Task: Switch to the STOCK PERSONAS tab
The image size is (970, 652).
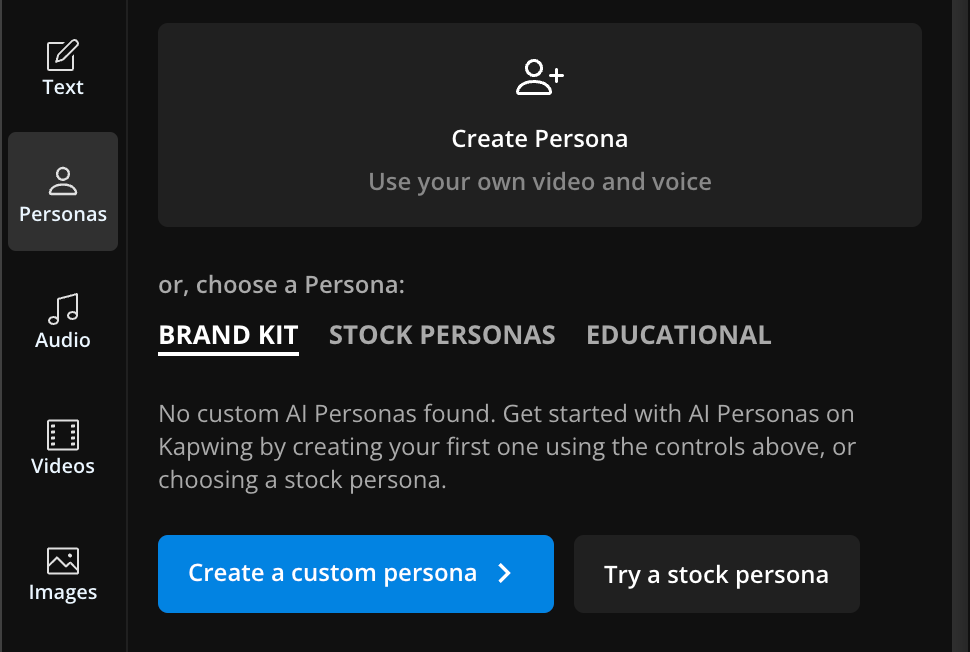Action: tap(442, 335)
